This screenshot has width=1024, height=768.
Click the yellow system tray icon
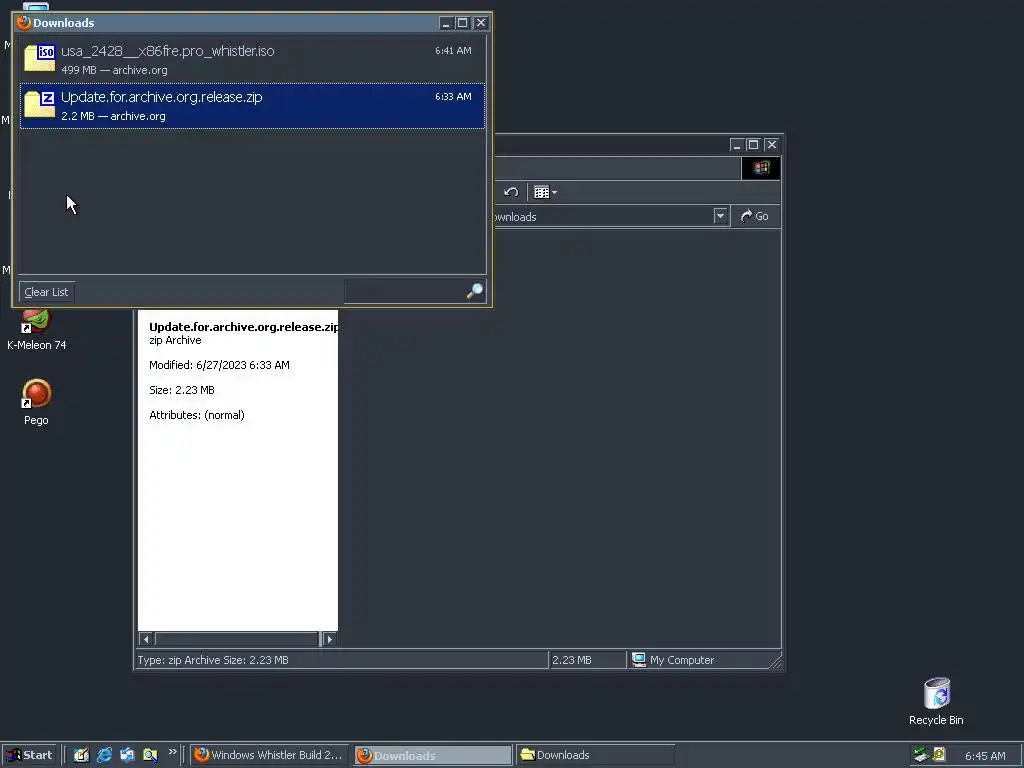[x=938, y=754]
